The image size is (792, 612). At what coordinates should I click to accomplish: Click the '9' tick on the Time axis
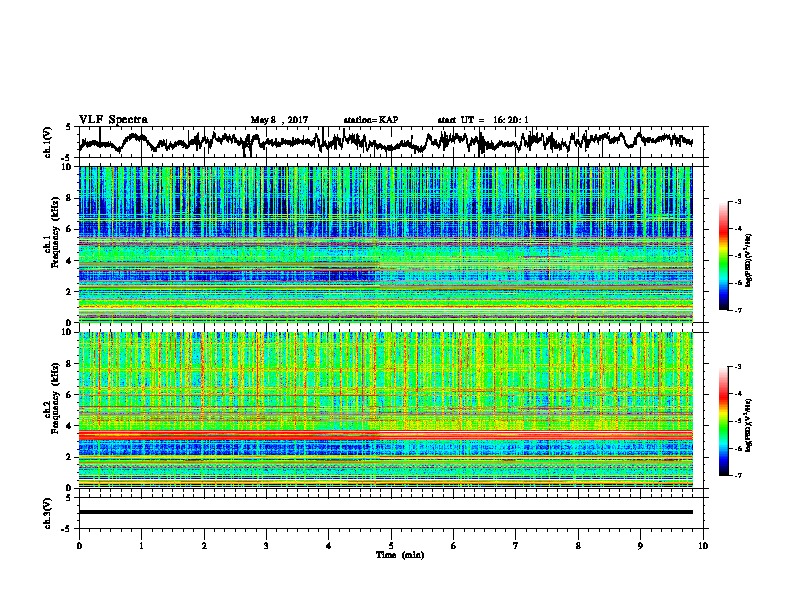click(640, 546)
